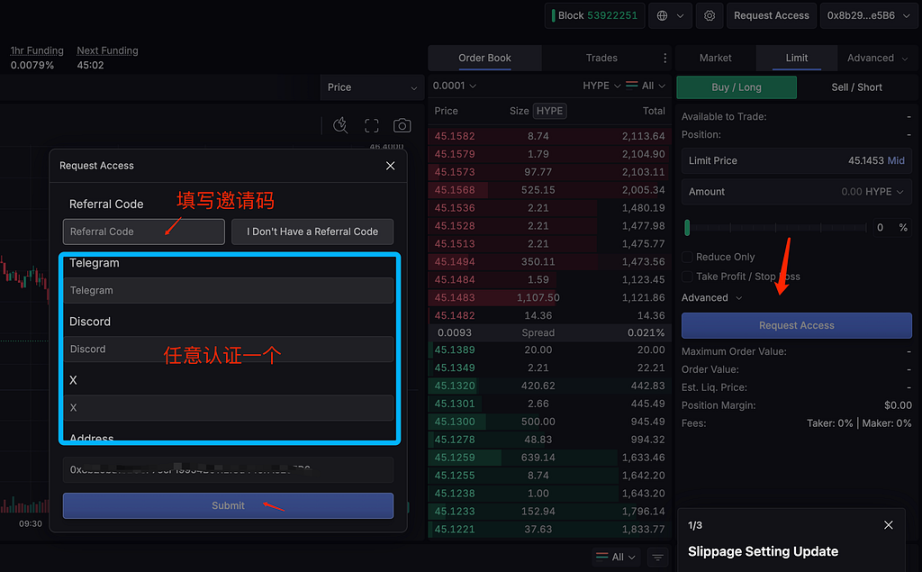922x572 pixels.
Task: Close the Request Access dialog
Action: tap(390, 166)
